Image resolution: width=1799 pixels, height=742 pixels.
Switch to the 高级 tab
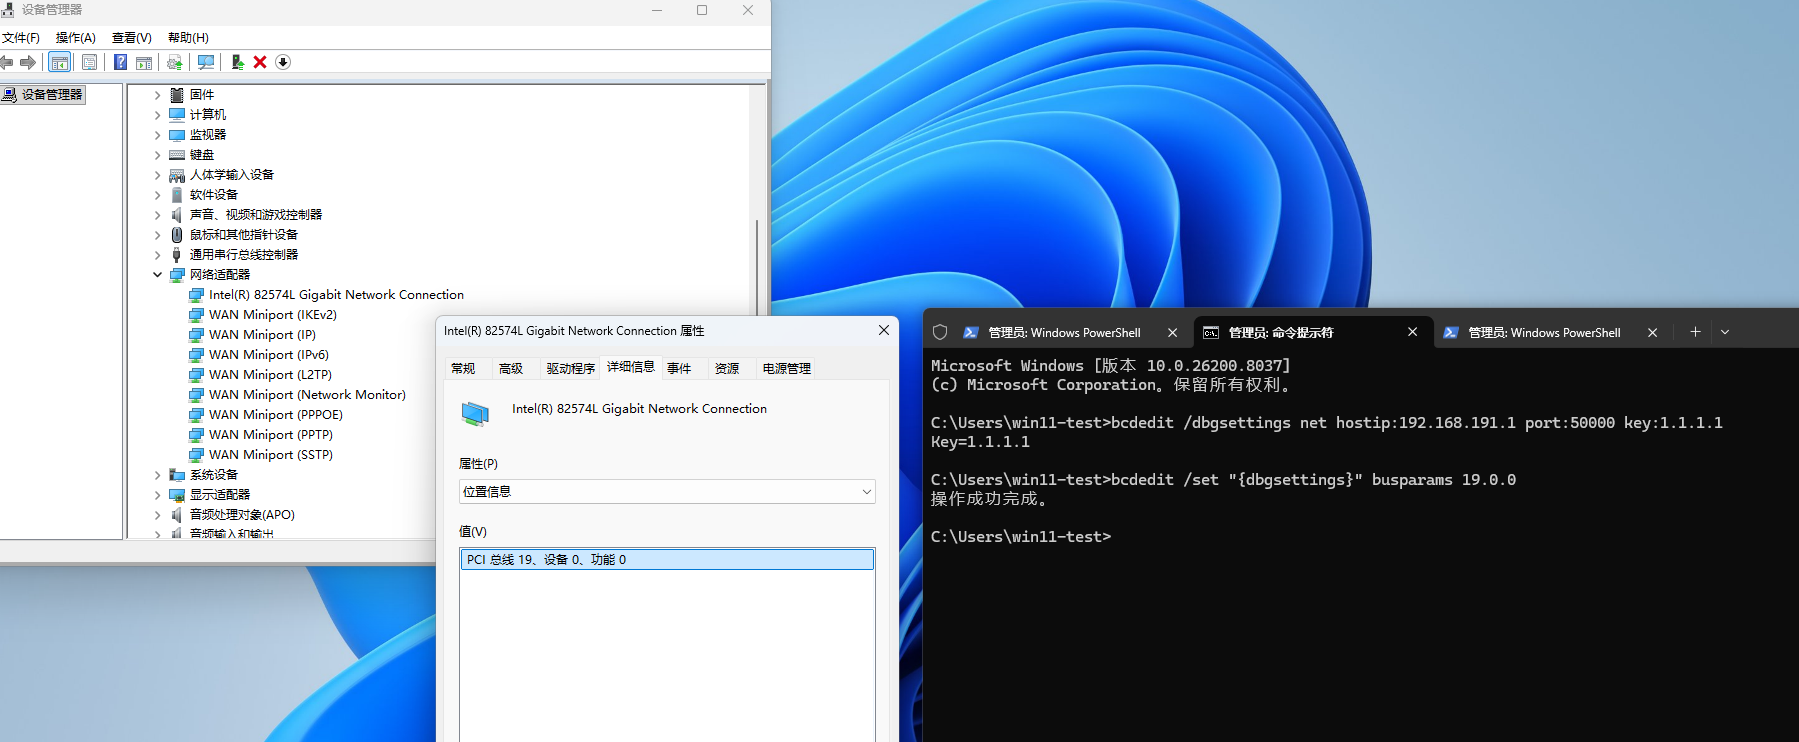click(x=511, y=369)
